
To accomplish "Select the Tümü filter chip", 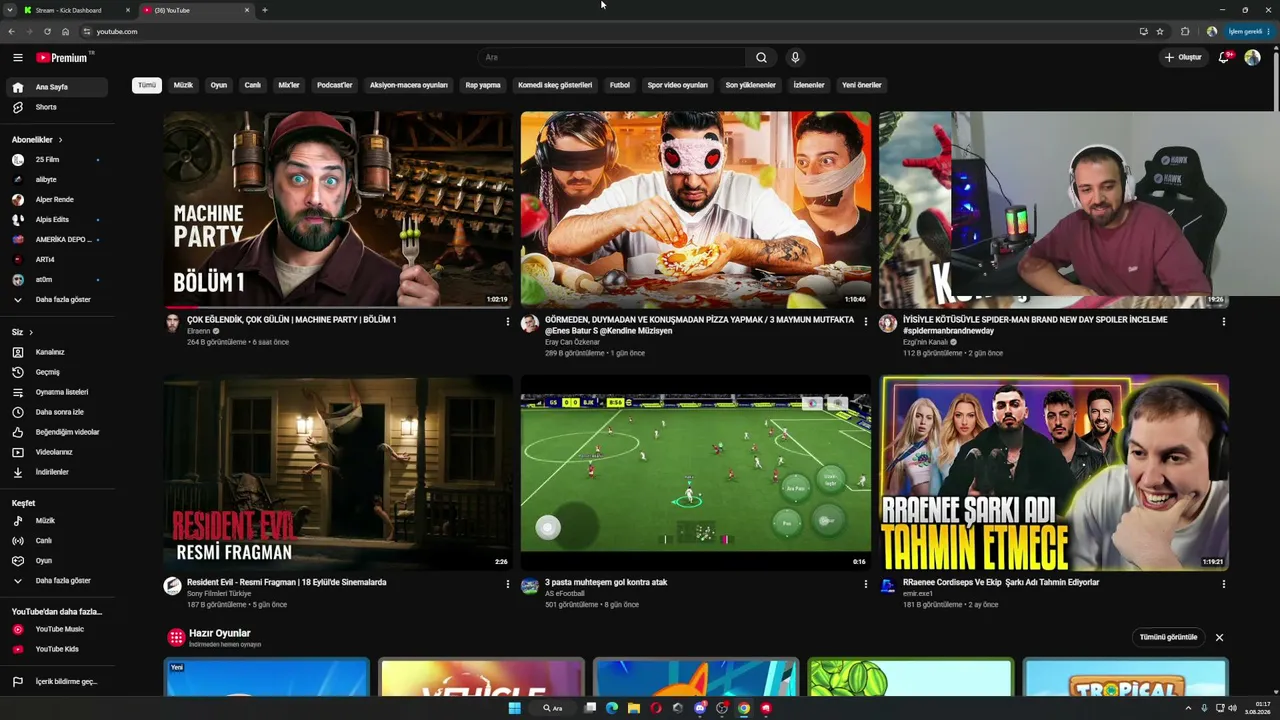I will 147,85.
